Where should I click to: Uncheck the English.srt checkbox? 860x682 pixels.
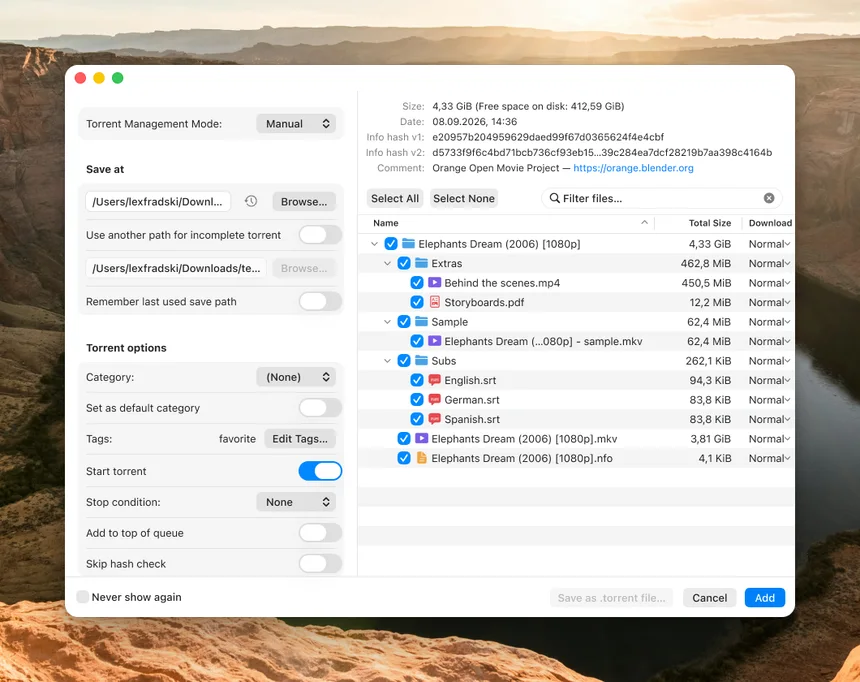tap(417, 380)
